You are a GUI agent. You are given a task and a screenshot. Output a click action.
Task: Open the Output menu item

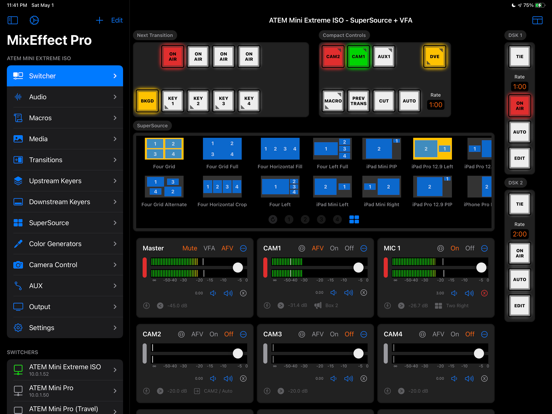[x=65, y=307]
